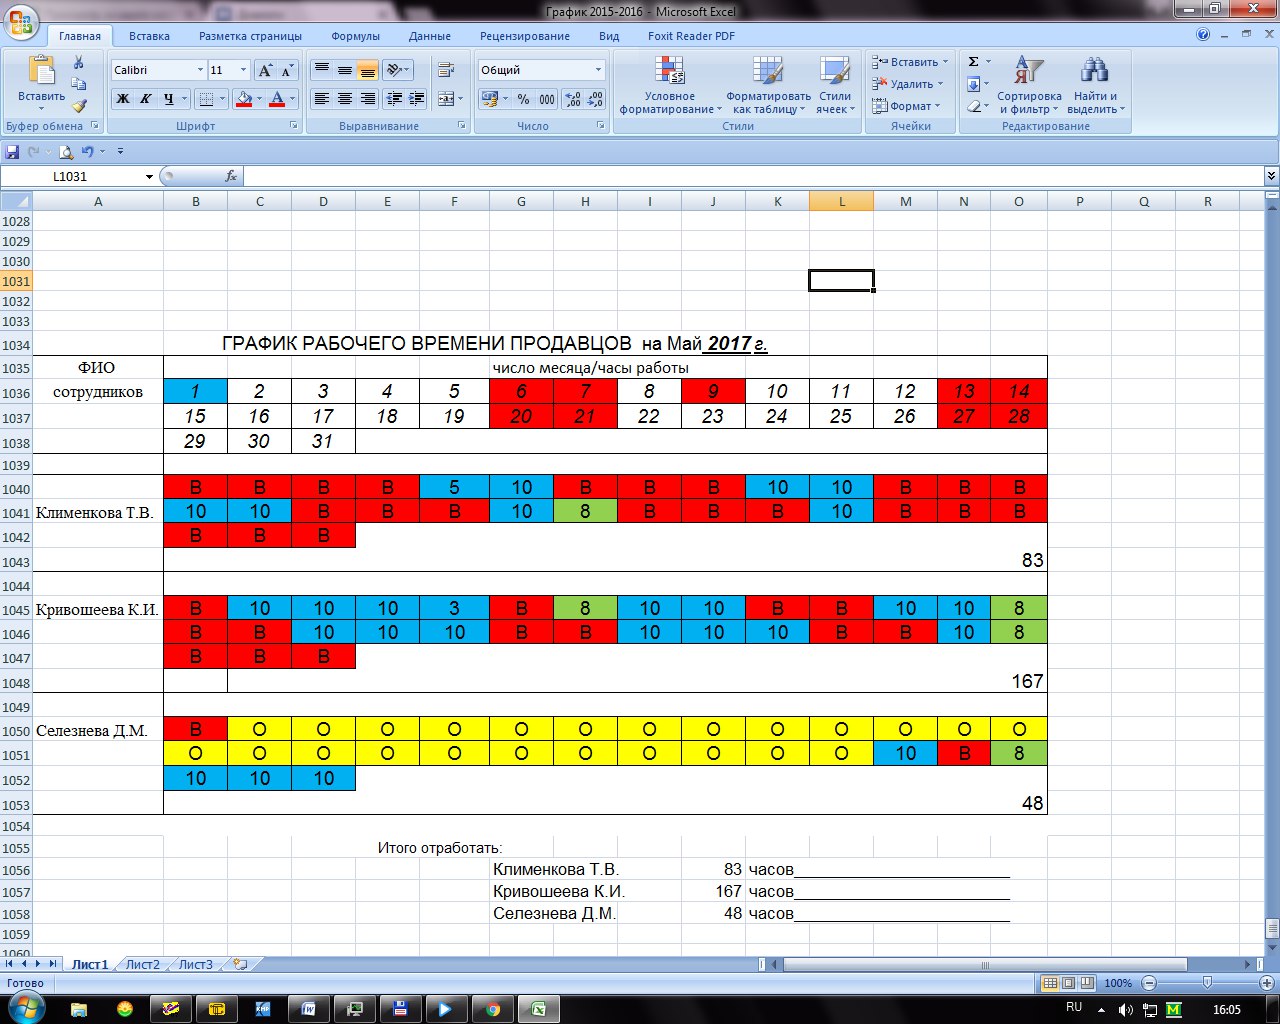Open the Calibri font name dropdown

pyautogui.click(x=198, y=70)
